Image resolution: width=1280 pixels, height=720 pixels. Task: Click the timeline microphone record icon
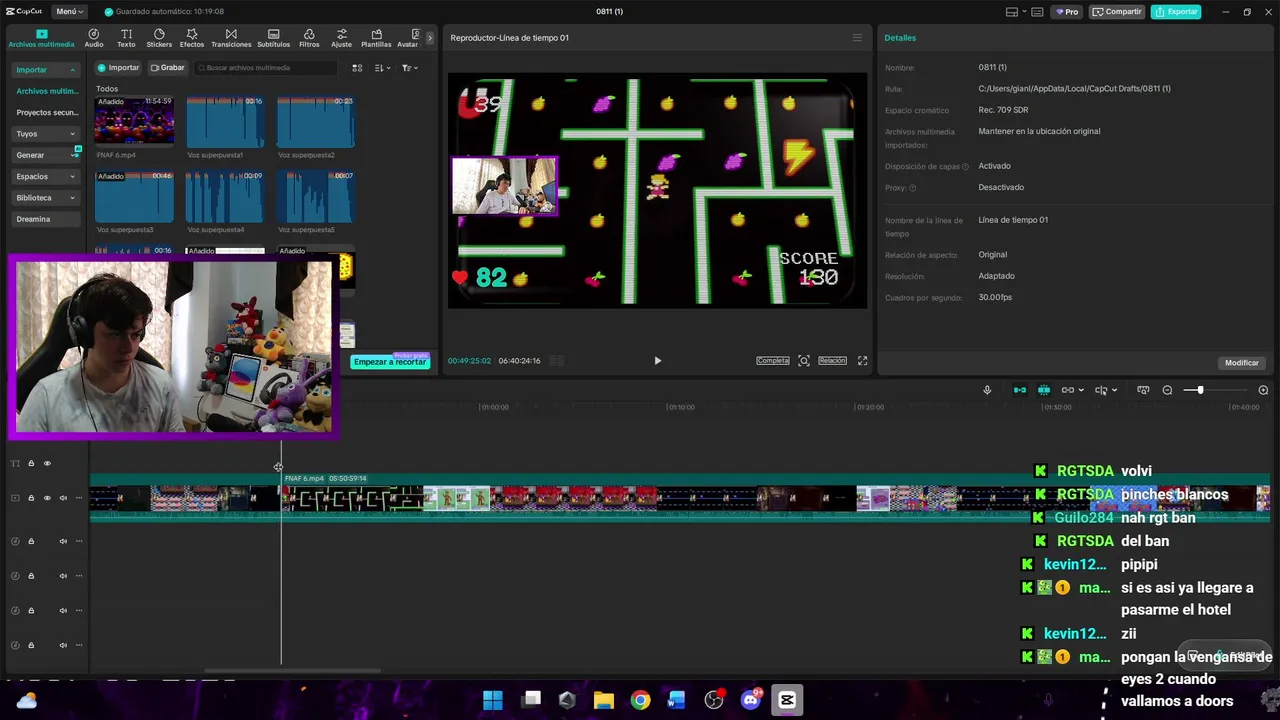click(987, 390)
